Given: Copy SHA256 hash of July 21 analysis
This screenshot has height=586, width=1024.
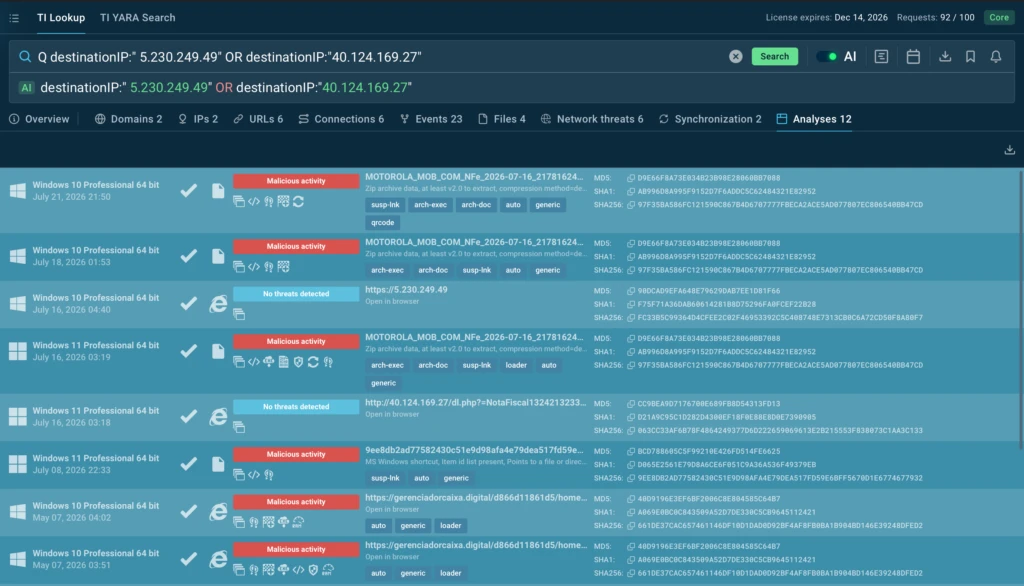Looking at the screenshot, I should 631,204.
